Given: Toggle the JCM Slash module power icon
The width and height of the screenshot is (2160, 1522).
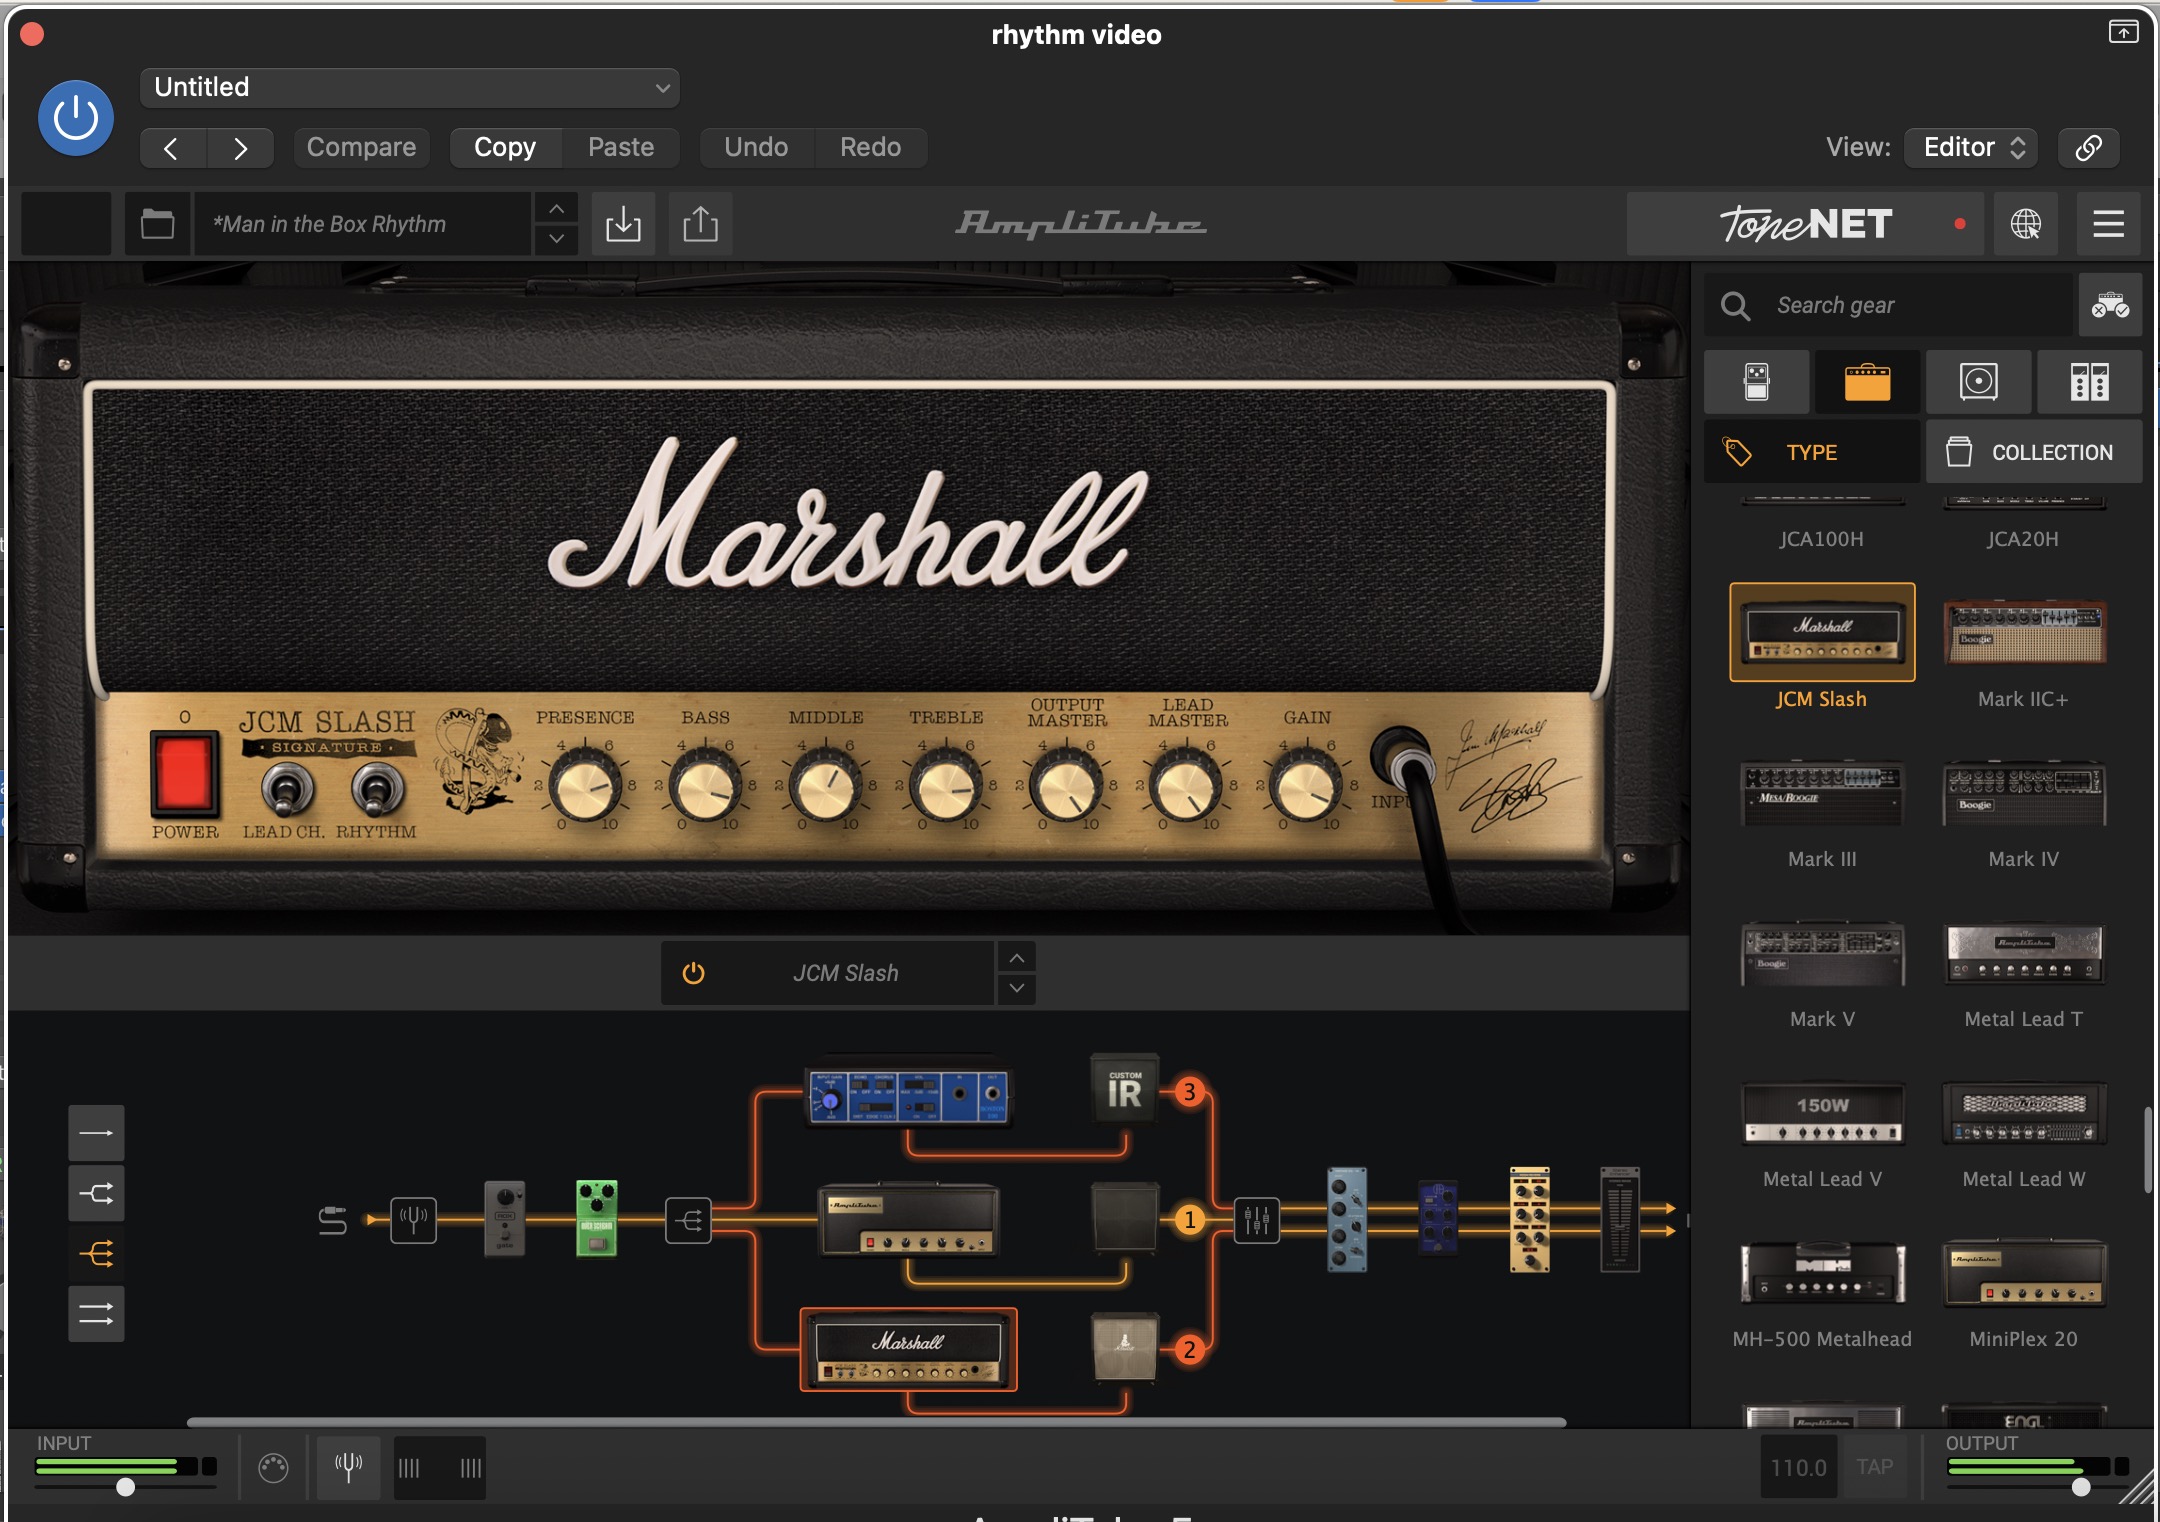Looking at the screenshot, I should [x=693, y=973].
